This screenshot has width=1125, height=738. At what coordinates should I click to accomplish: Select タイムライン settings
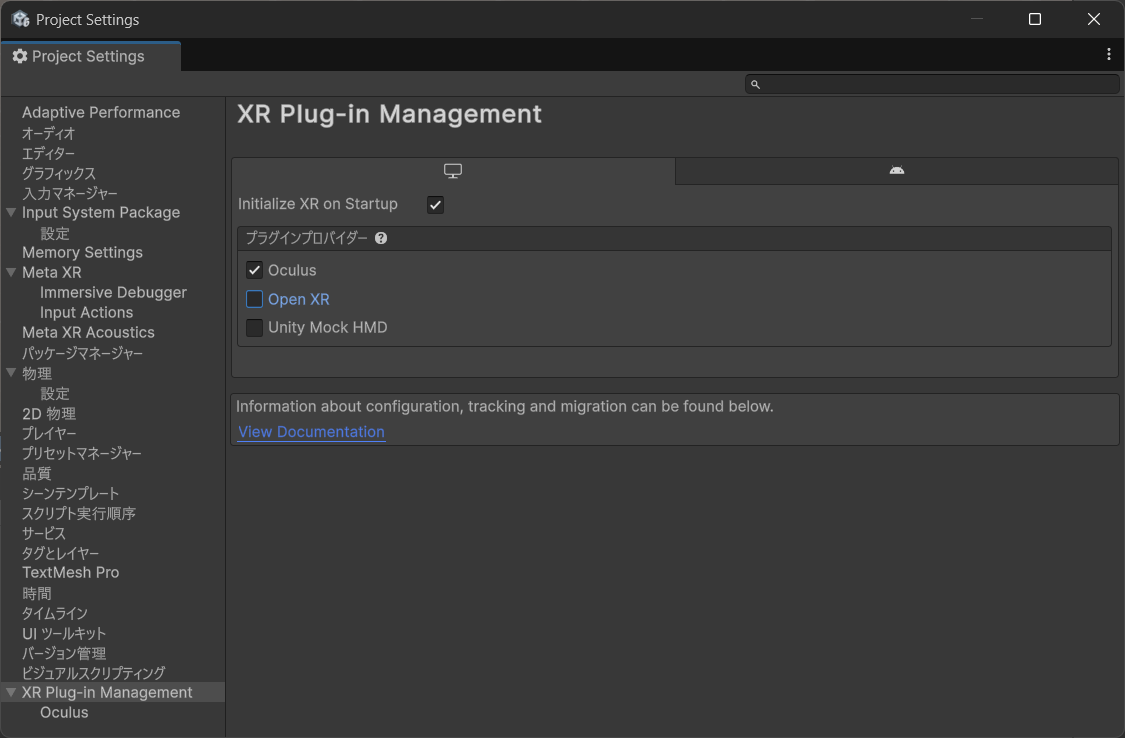pos(55,613)
